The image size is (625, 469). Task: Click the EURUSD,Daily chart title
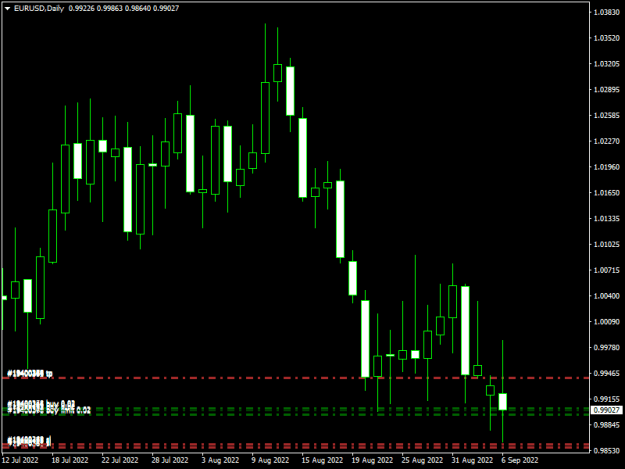pos(39,8)
